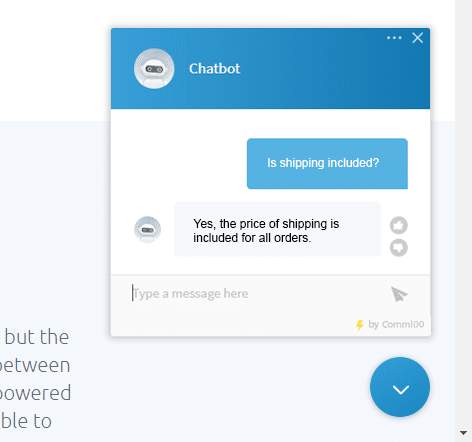Give thumbs up to shipping answer
The image size is (472, 442).
[x=399, y=225]
